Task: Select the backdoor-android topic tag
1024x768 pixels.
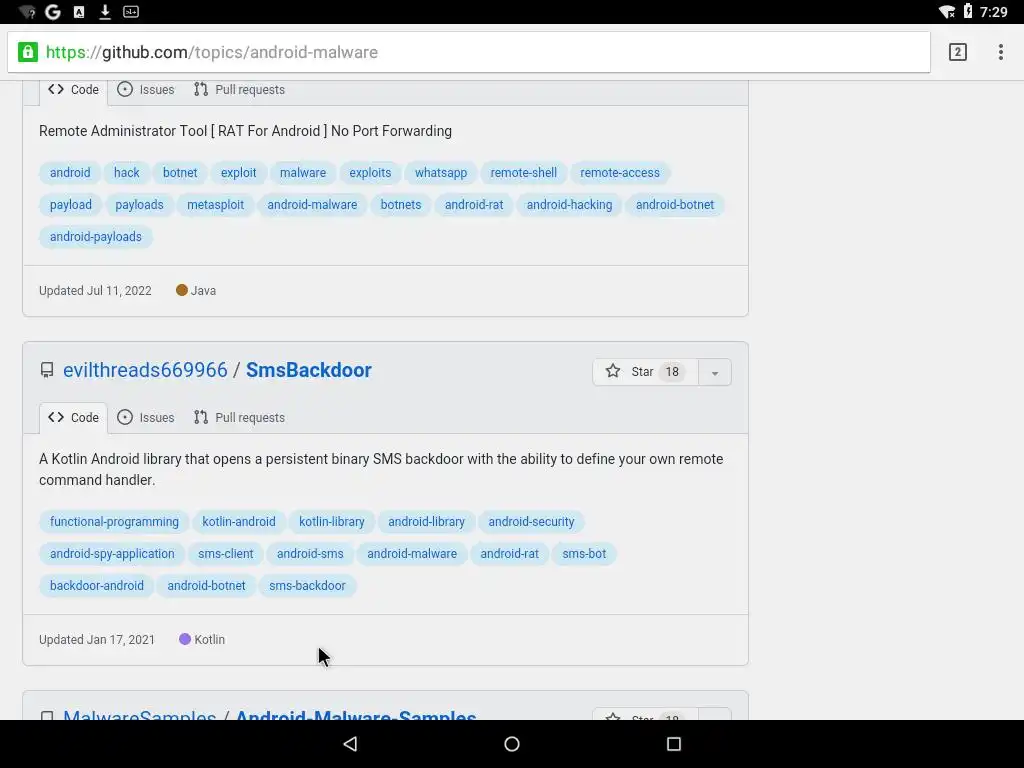Action: tap(97, 586)
